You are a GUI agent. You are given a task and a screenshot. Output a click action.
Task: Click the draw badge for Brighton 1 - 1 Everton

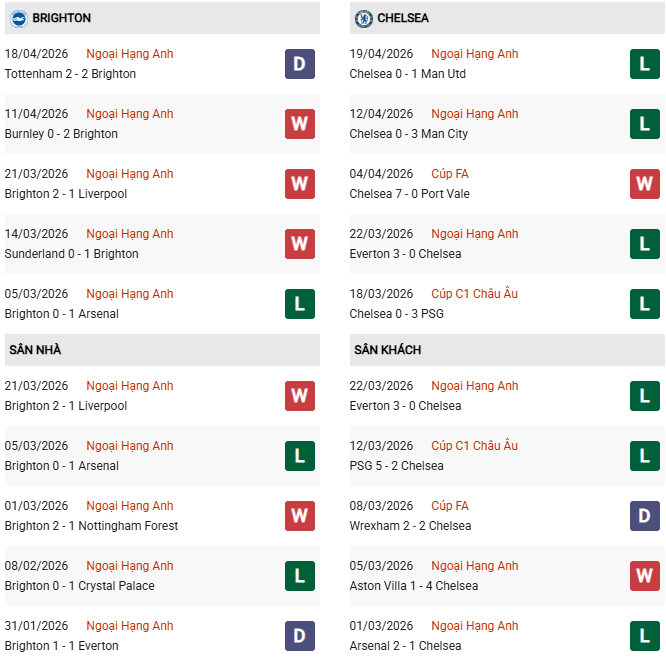point(300,636)
